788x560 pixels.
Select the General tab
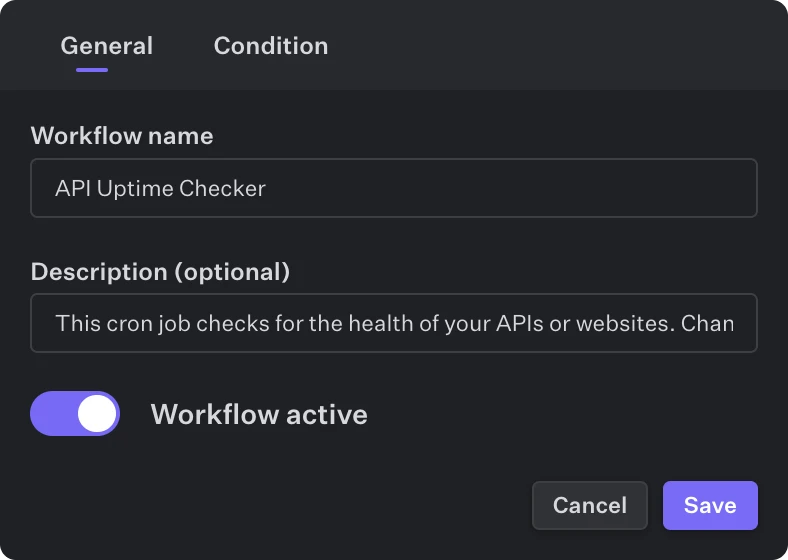pyautogui.click(x=107, y=46)
